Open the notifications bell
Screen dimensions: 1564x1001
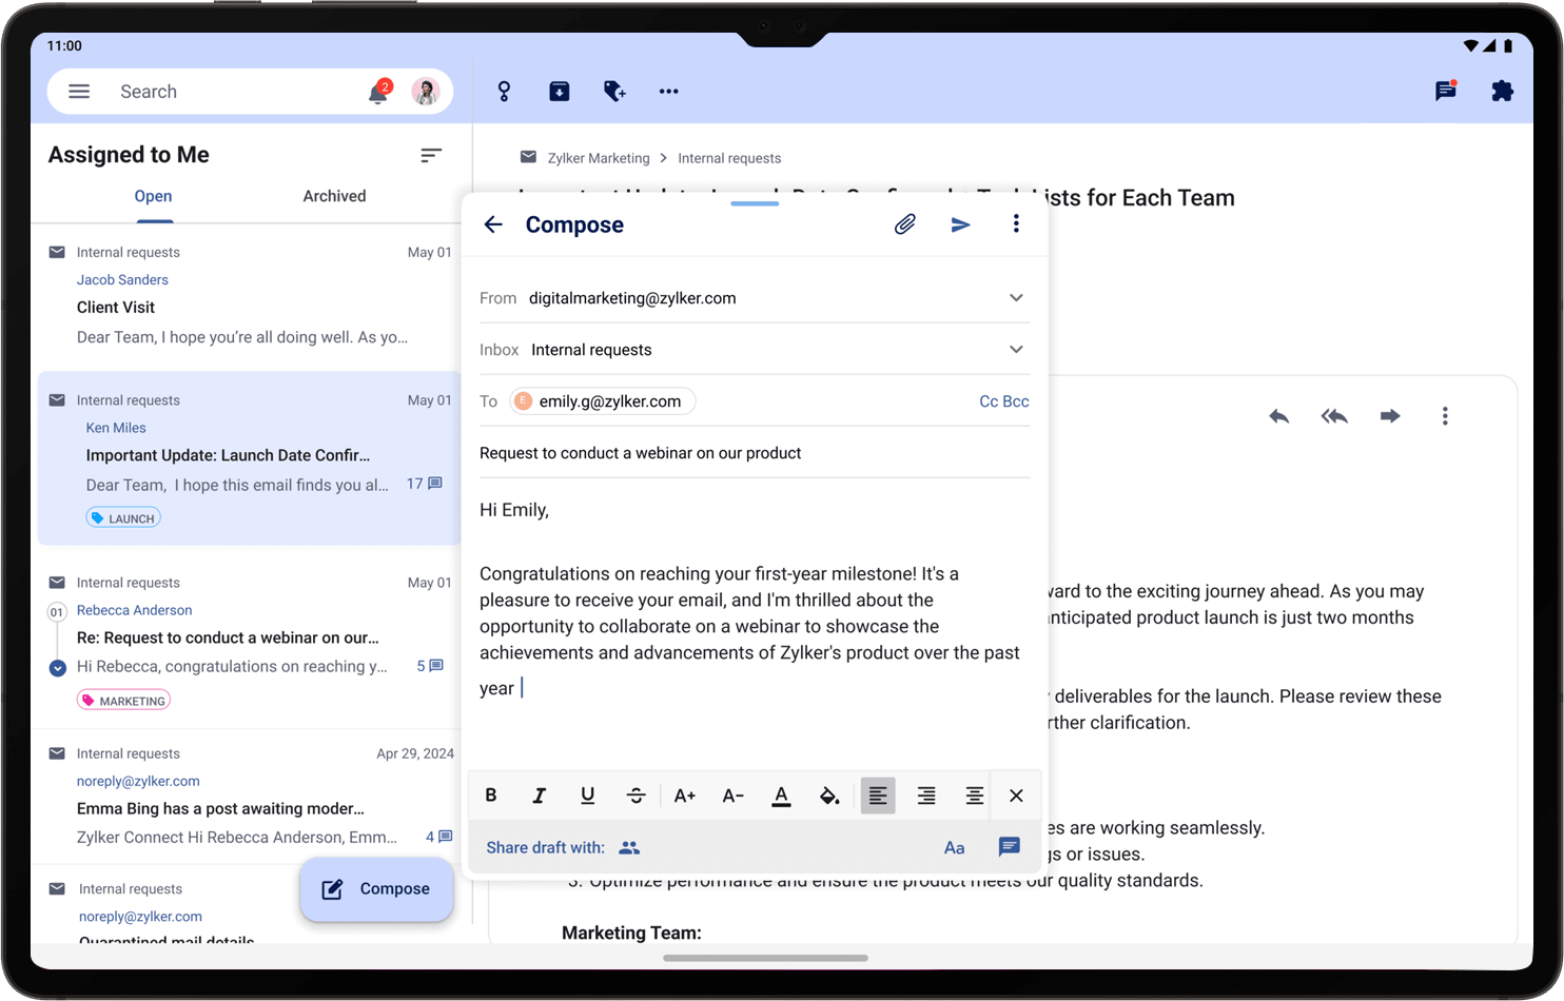tap(379, 92)
